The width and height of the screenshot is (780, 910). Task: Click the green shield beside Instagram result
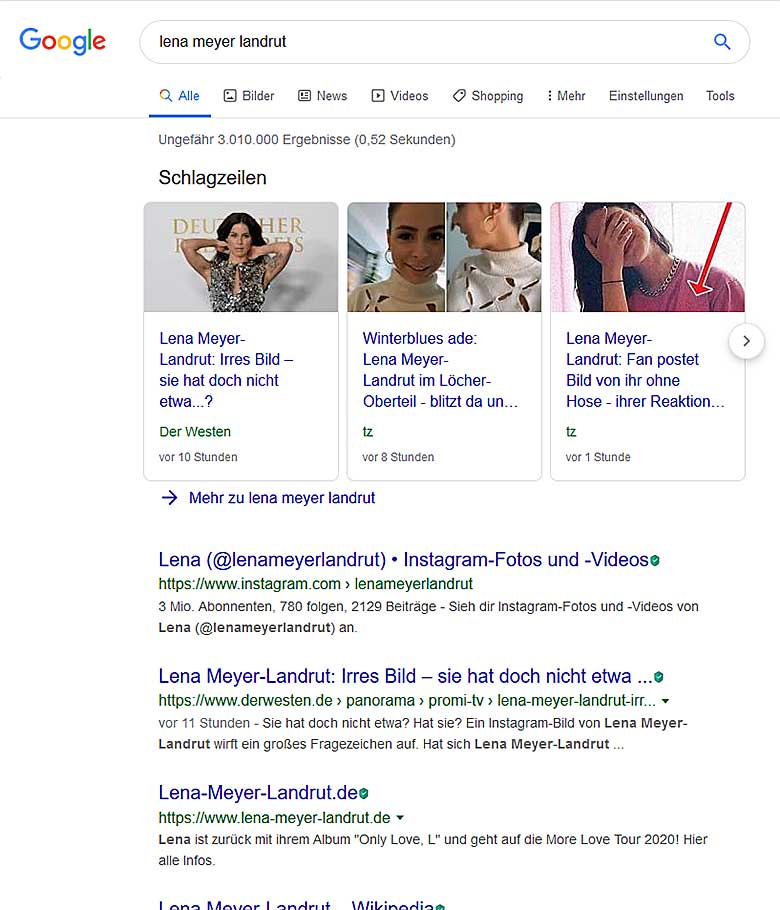[655, 561]
